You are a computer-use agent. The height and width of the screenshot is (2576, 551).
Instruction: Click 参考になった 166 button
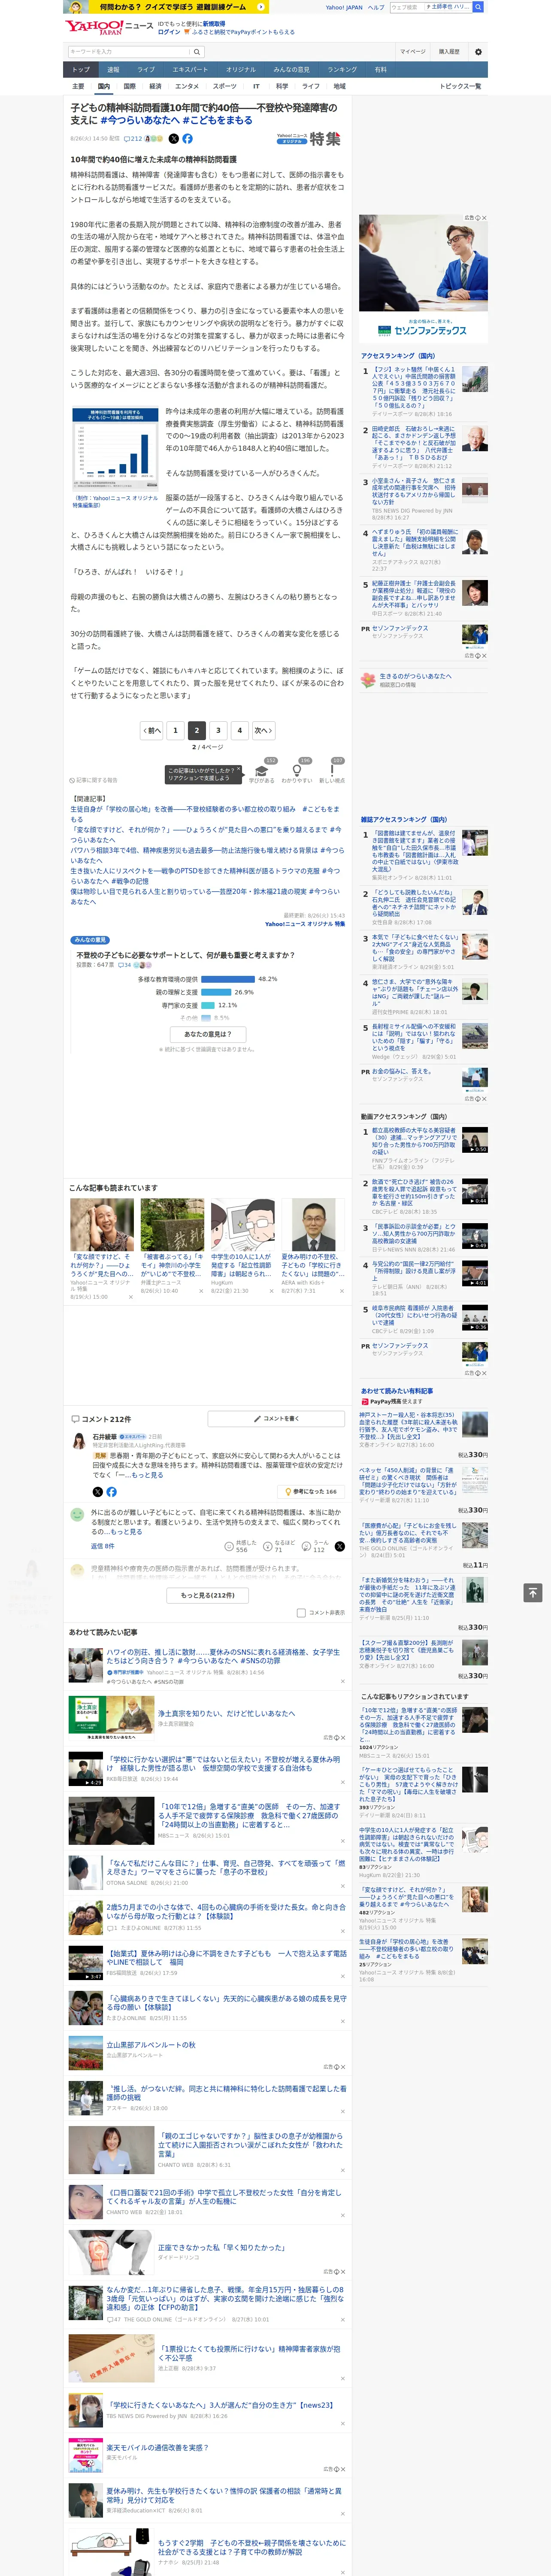[312, 1492]
